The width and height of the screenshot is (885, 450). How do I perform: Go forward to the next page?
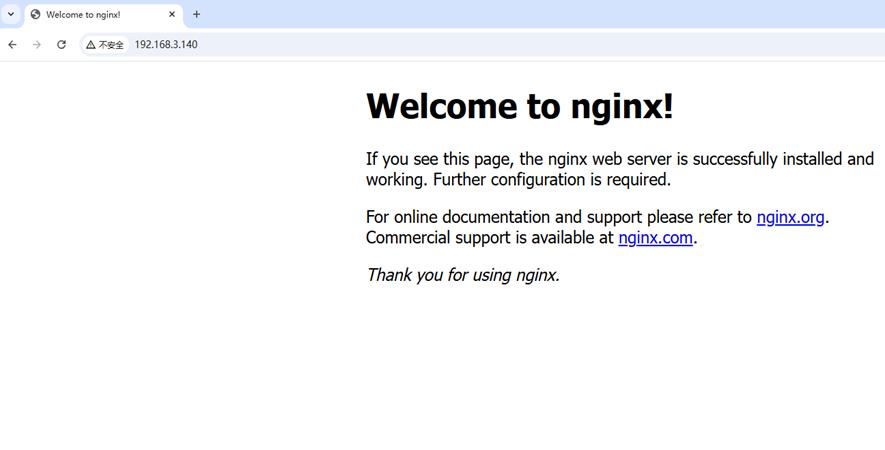pos(37,45)
